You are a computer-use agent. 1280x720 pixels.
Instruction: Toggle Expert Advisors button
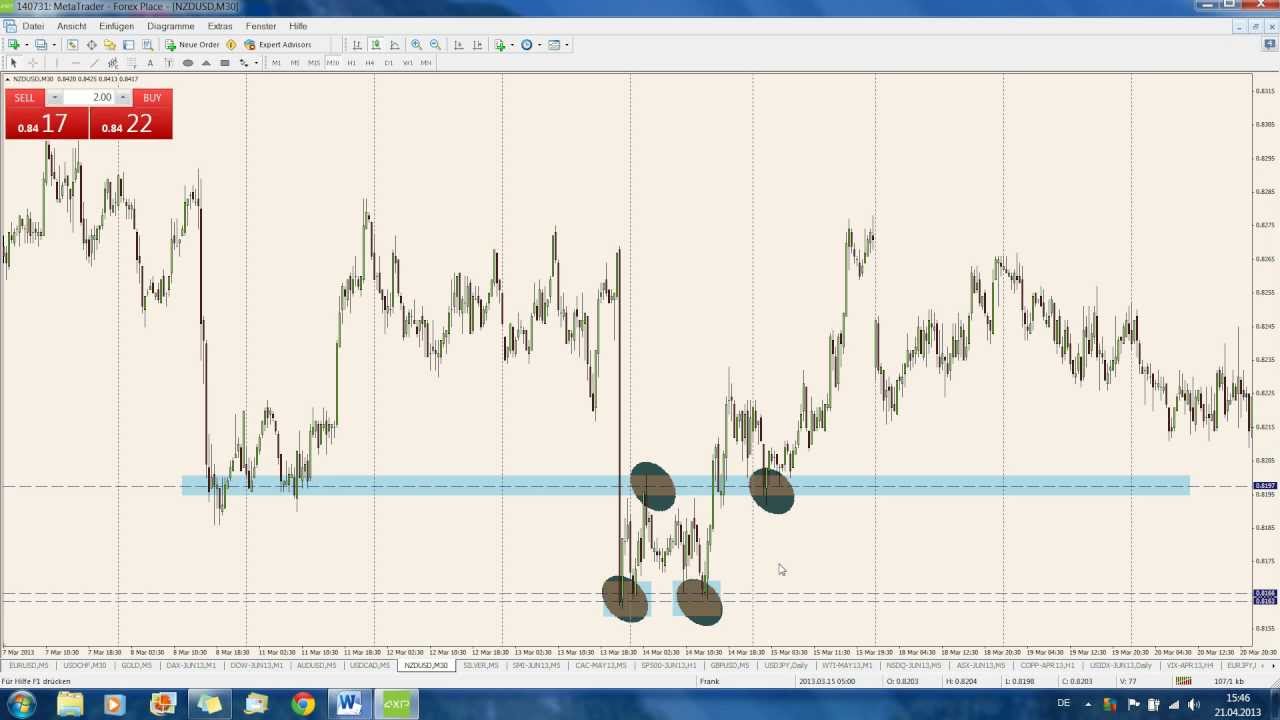[x=278, y=45]
